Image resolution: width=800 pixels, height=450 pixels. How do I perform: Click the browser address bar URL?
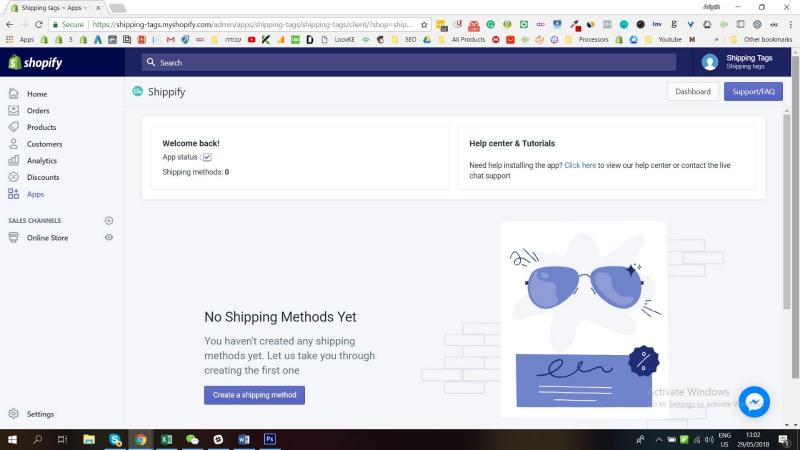pyautogui.click(x=252, y=24)
